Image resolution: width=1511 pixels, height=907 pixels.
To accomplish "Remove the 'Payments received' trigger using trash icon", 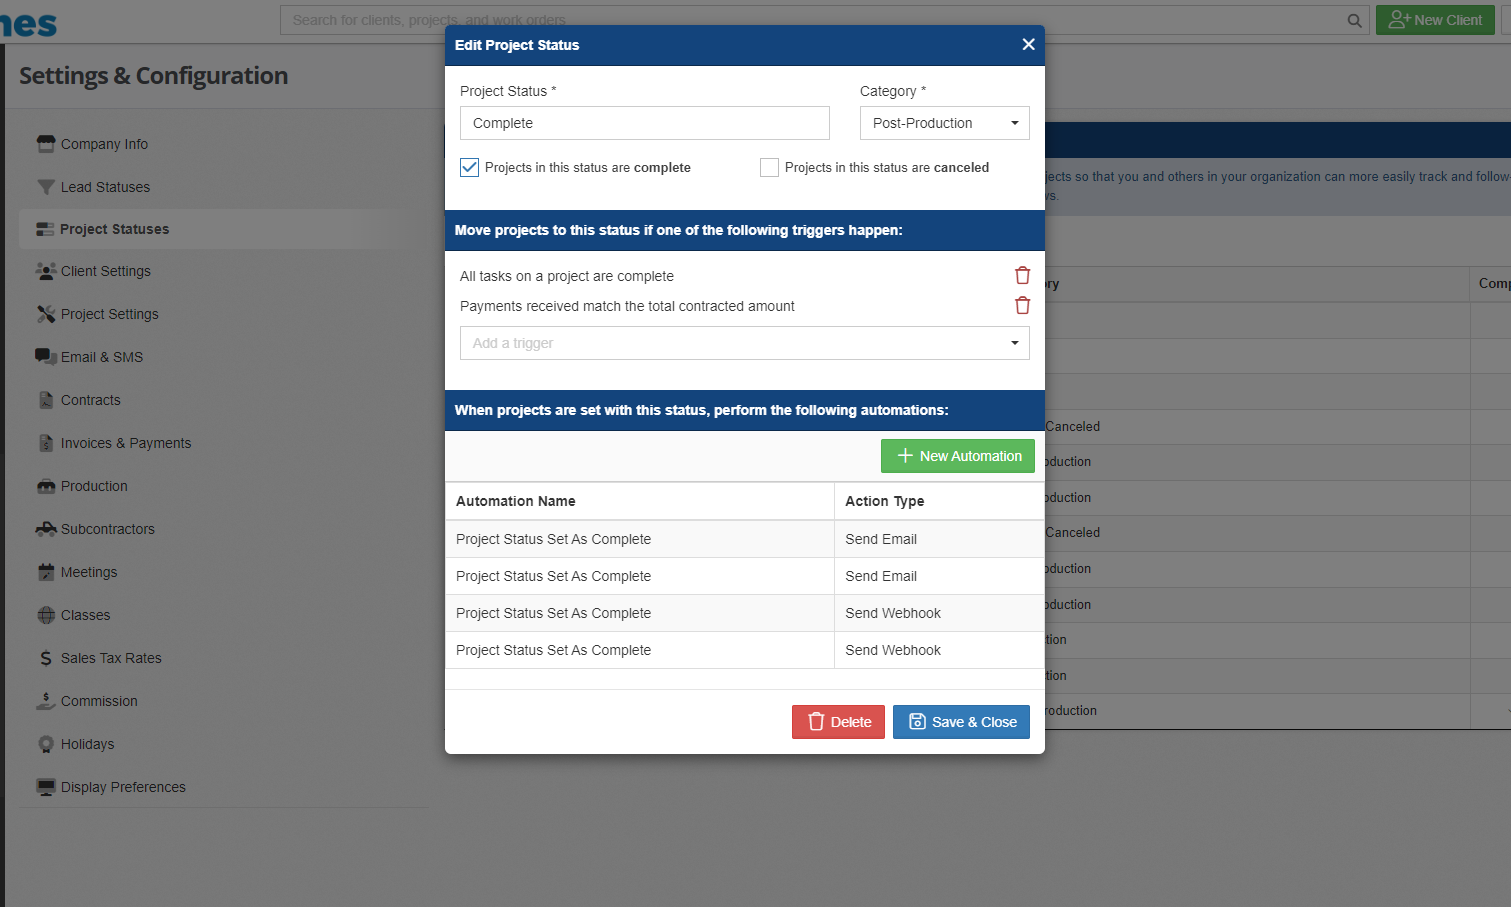I will click(1022, 305).
